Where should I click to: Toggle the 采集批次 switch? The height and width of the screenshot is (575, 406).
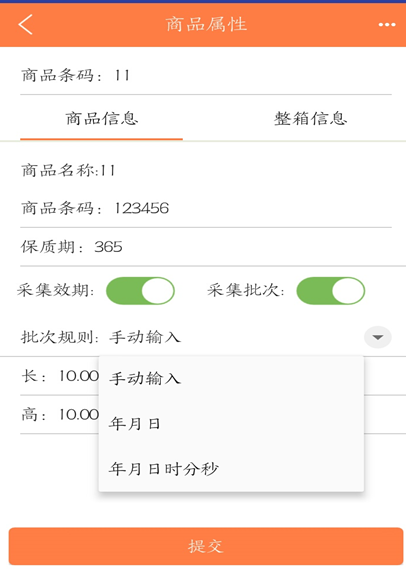pos(330,291)
